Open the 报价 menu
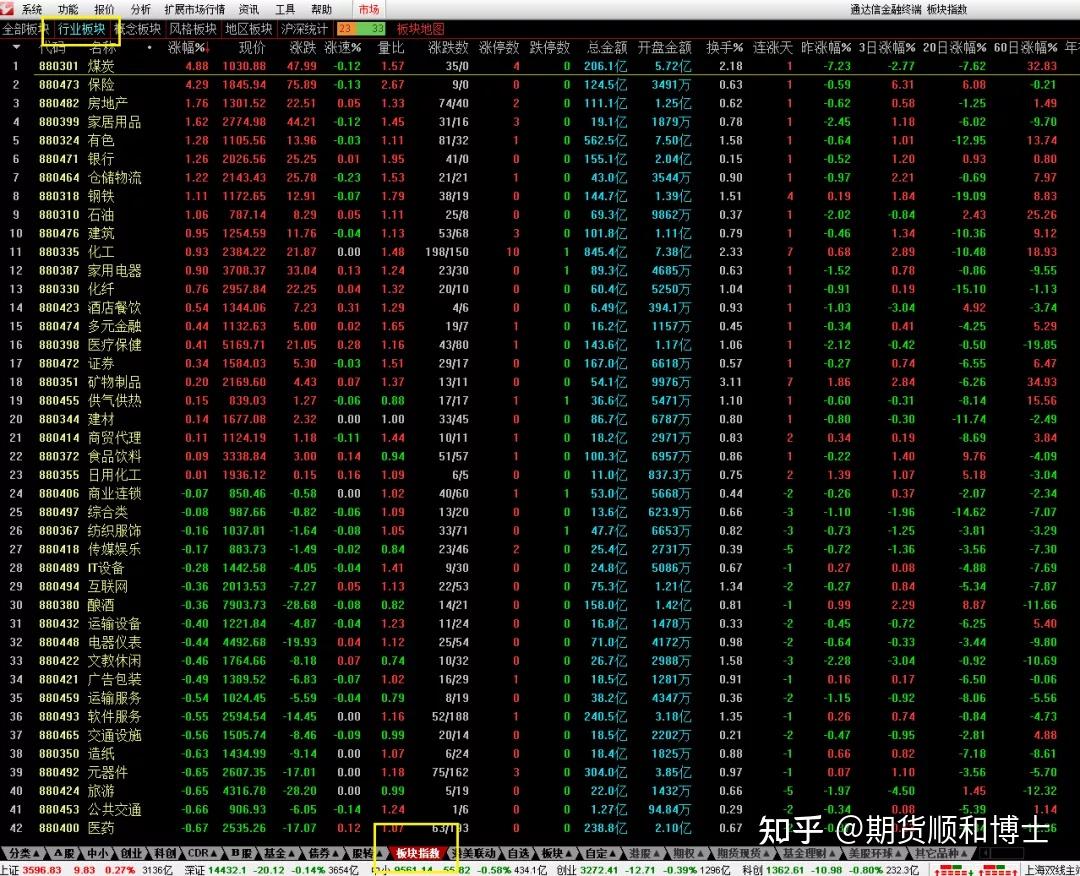Image resolution: width=1080 pixels, height=876 pixels. 104,9
